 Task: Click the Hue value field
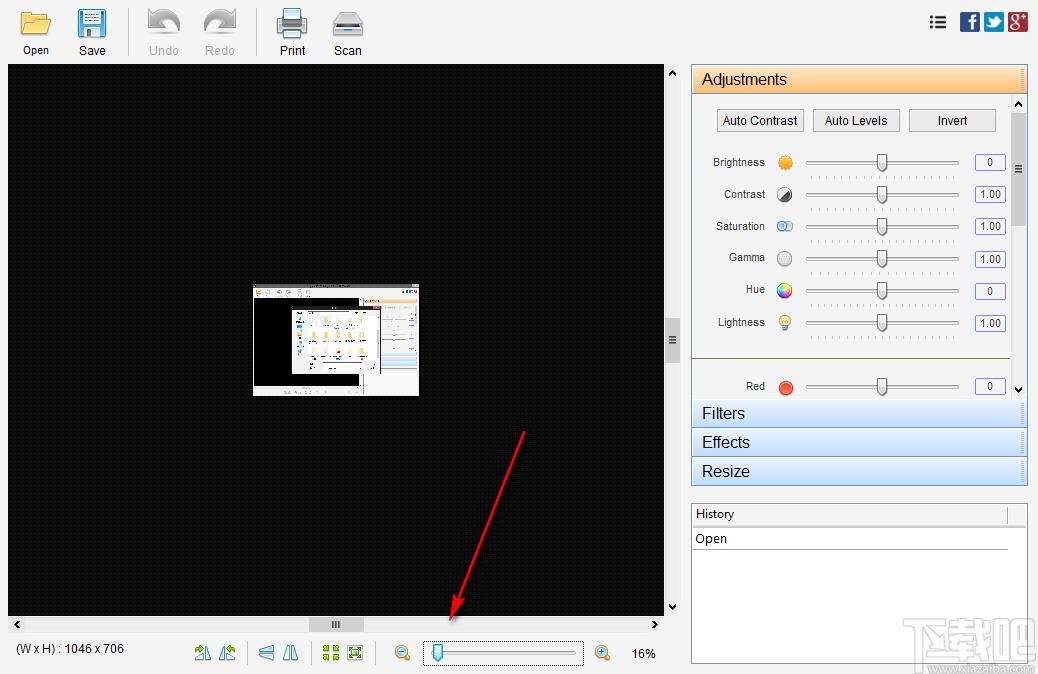pyautogui.click(x=990, y=291)
